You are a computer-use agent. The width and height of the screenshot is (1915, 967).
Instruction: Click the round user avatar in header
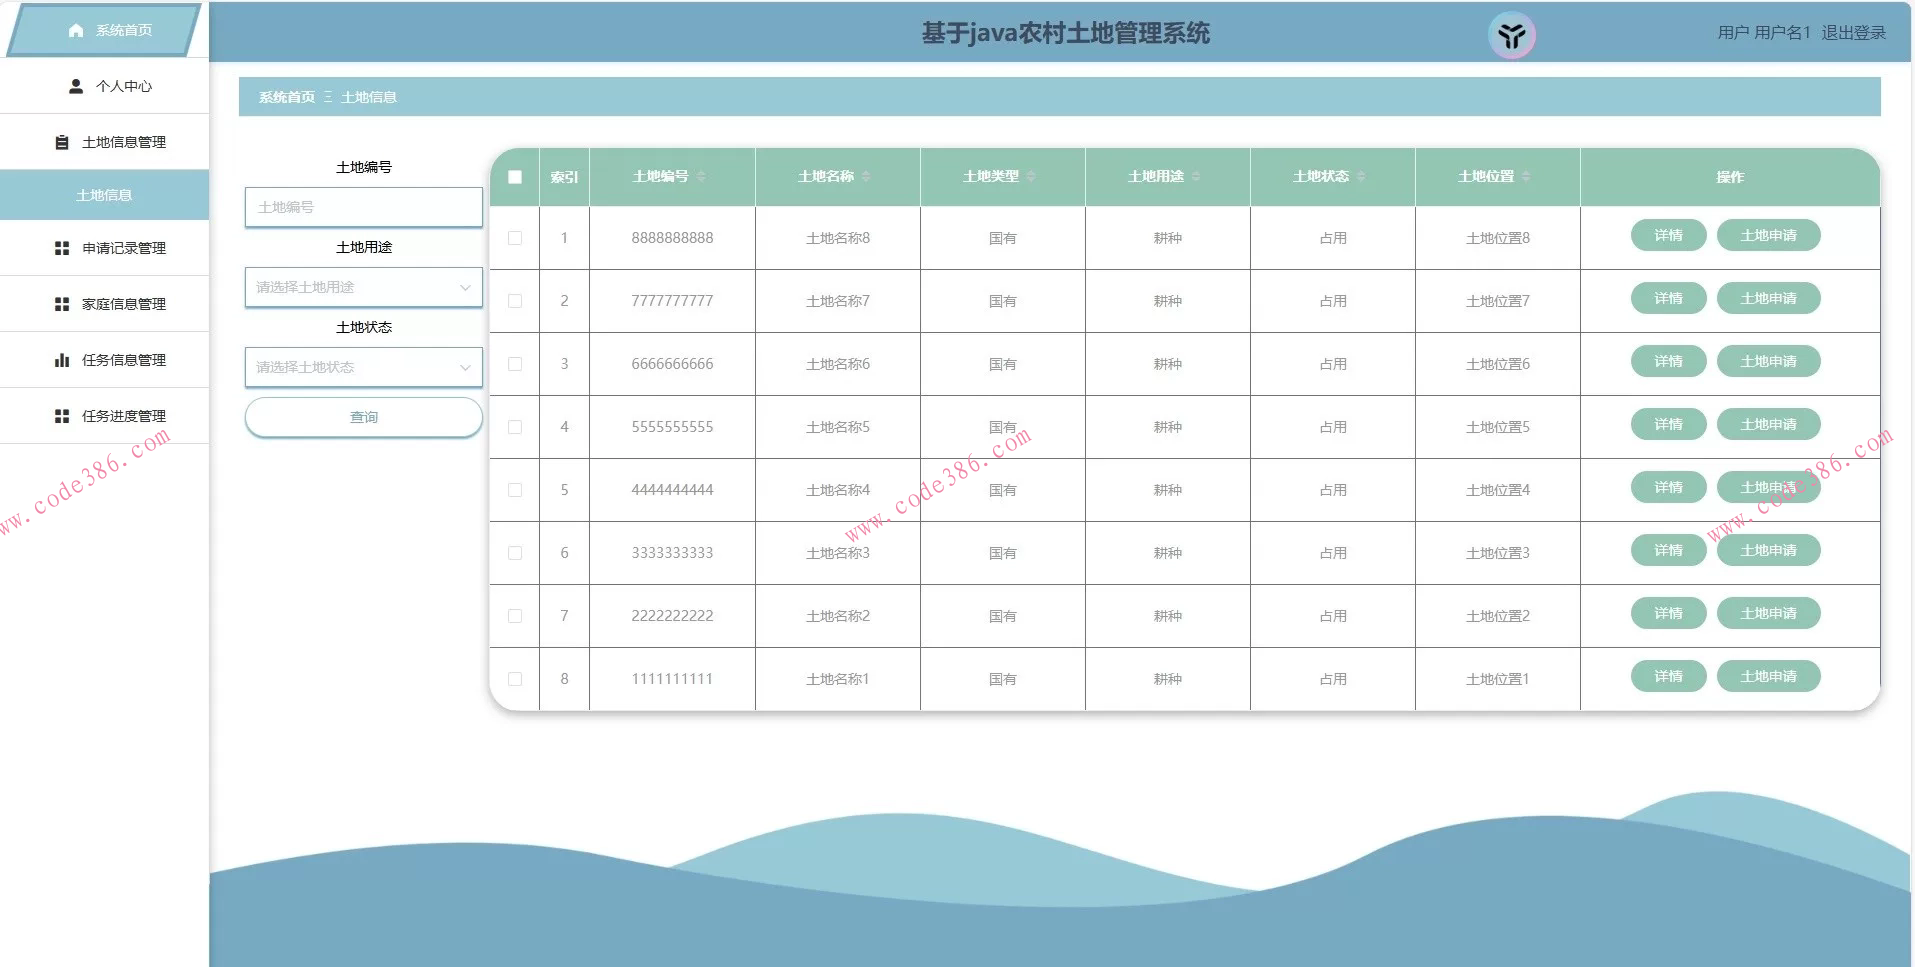pyautogui.click(x=1511, y=36)
